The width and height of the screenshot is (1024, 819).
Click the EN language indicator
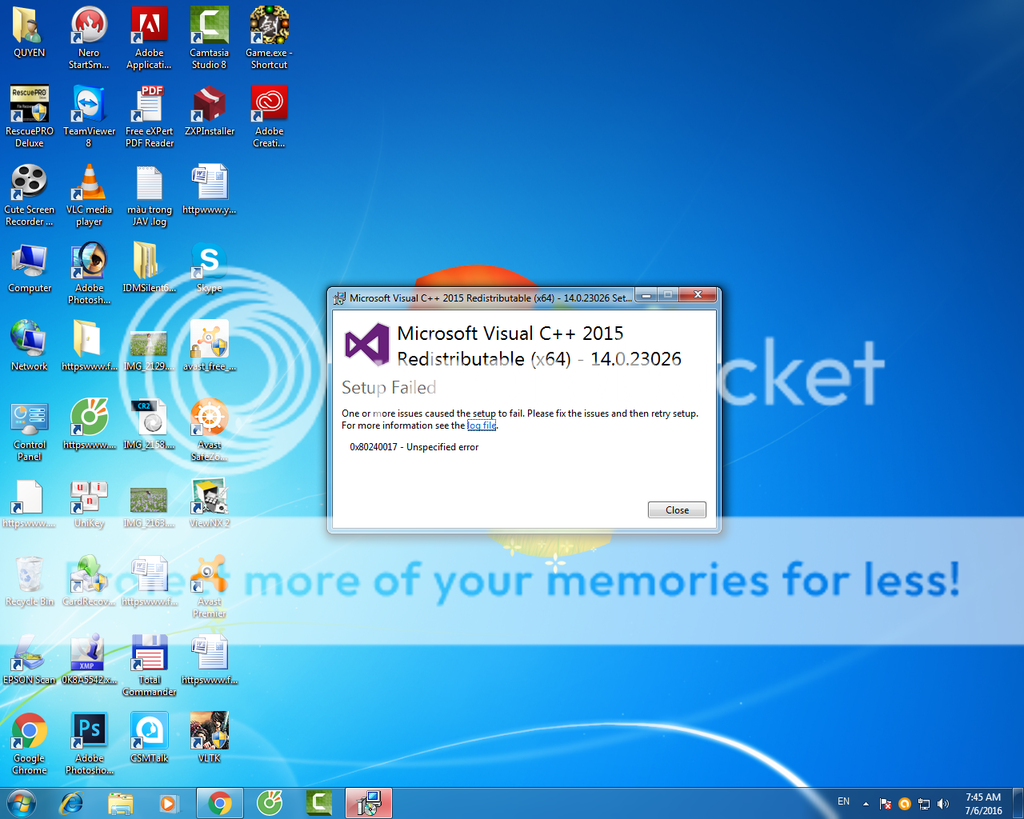tap(844, 802)
